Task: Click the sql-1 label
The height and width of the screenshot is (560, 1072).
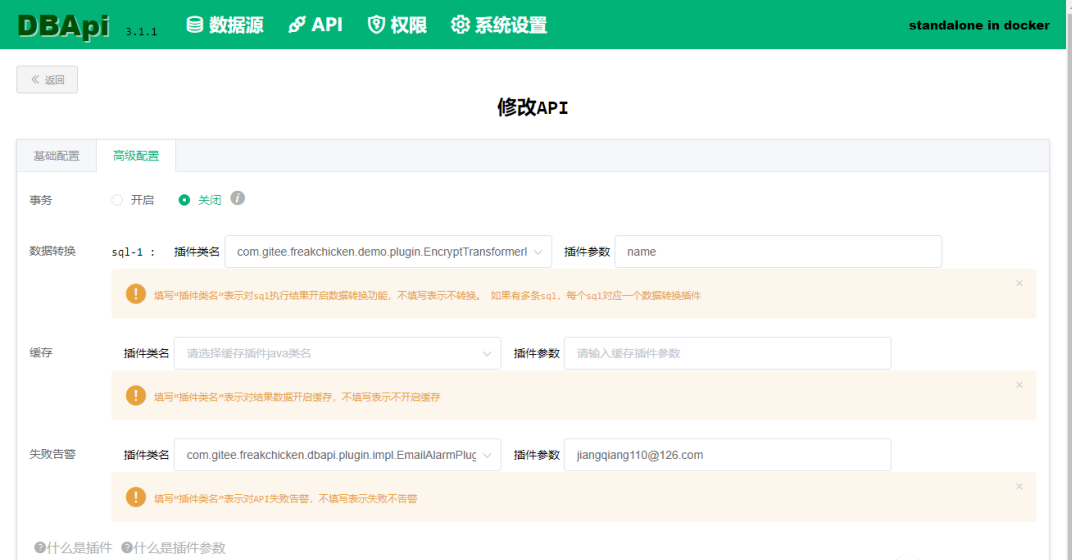Action: 133,252
